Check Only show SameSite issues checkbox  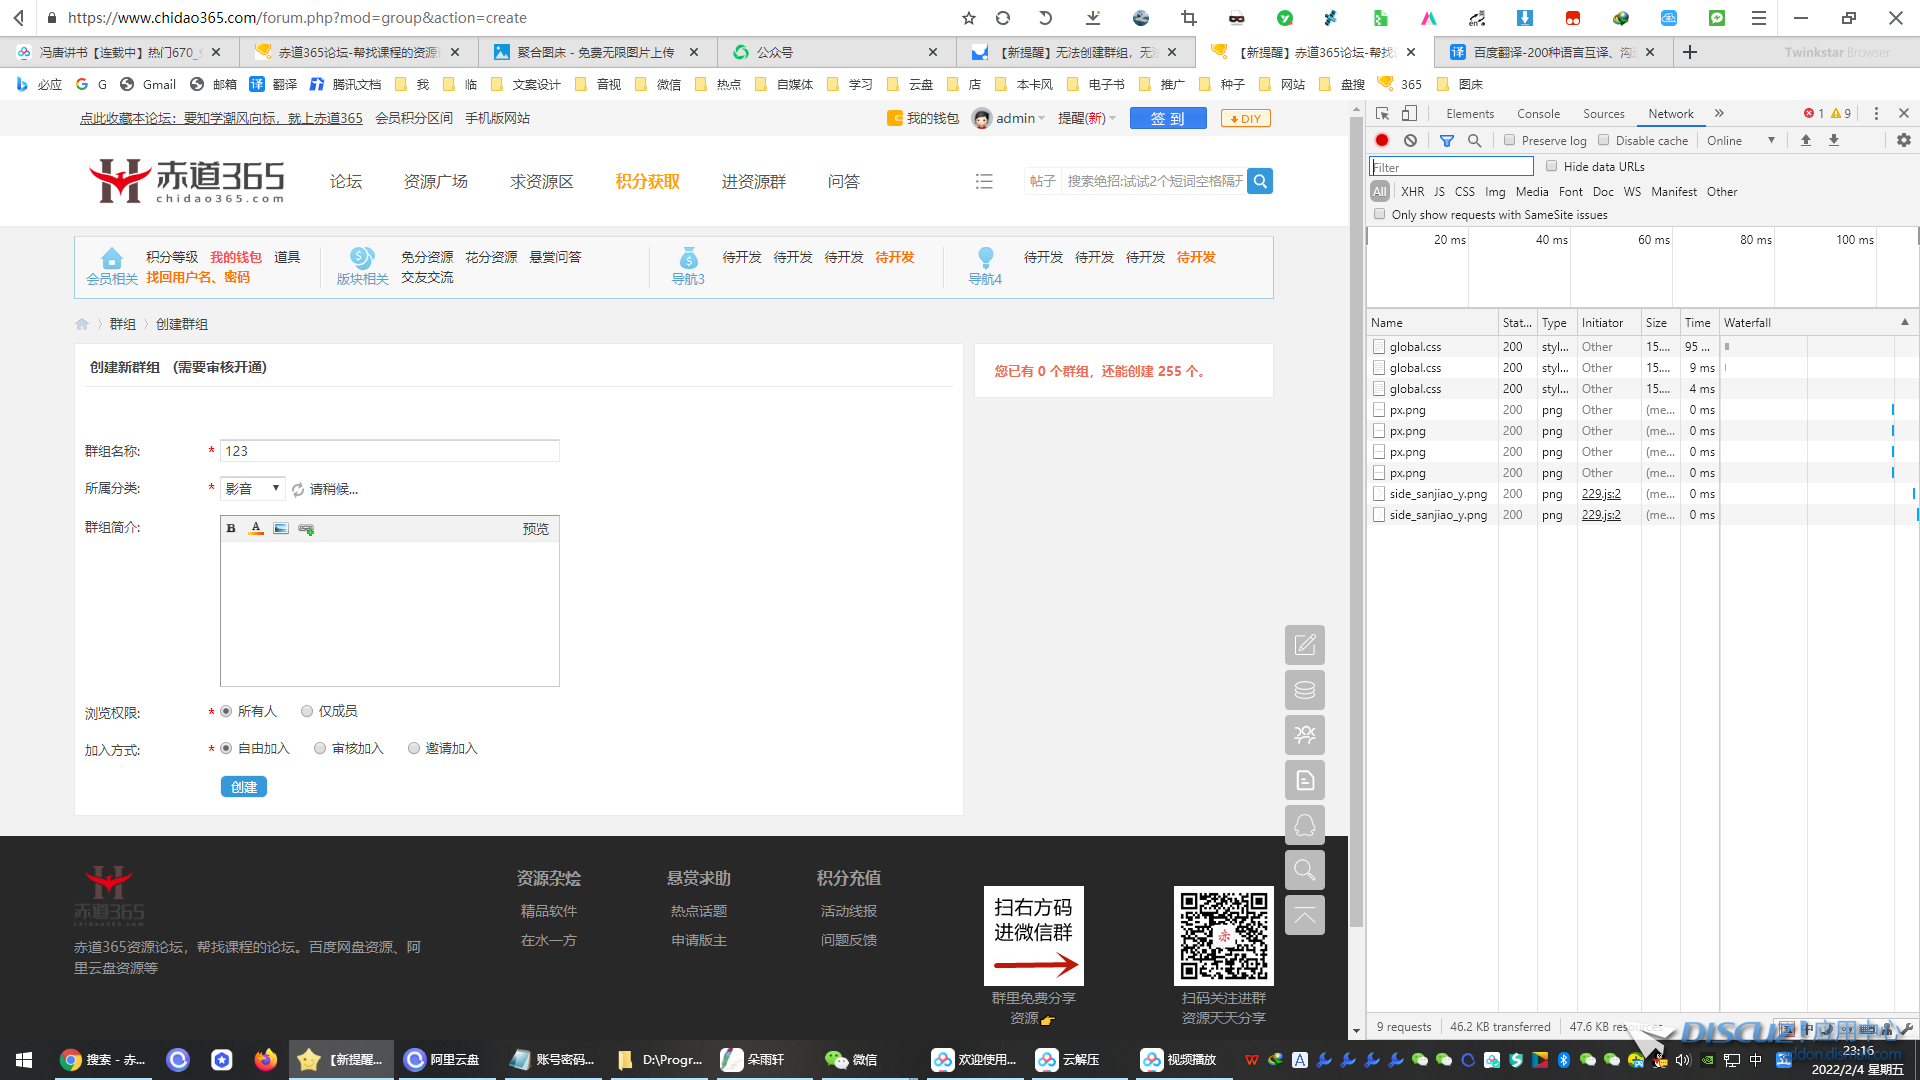coord(1380,214)
